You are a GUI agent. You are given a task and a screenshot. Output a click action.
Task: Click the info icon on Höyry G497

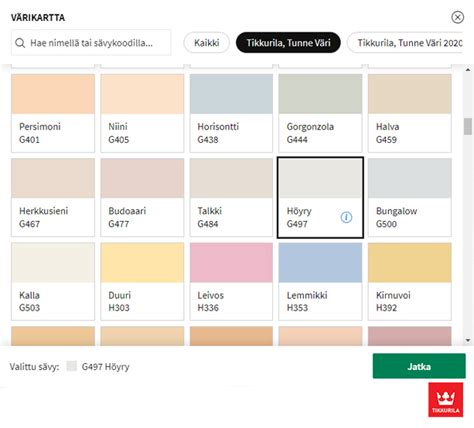(x=346, y=217)
